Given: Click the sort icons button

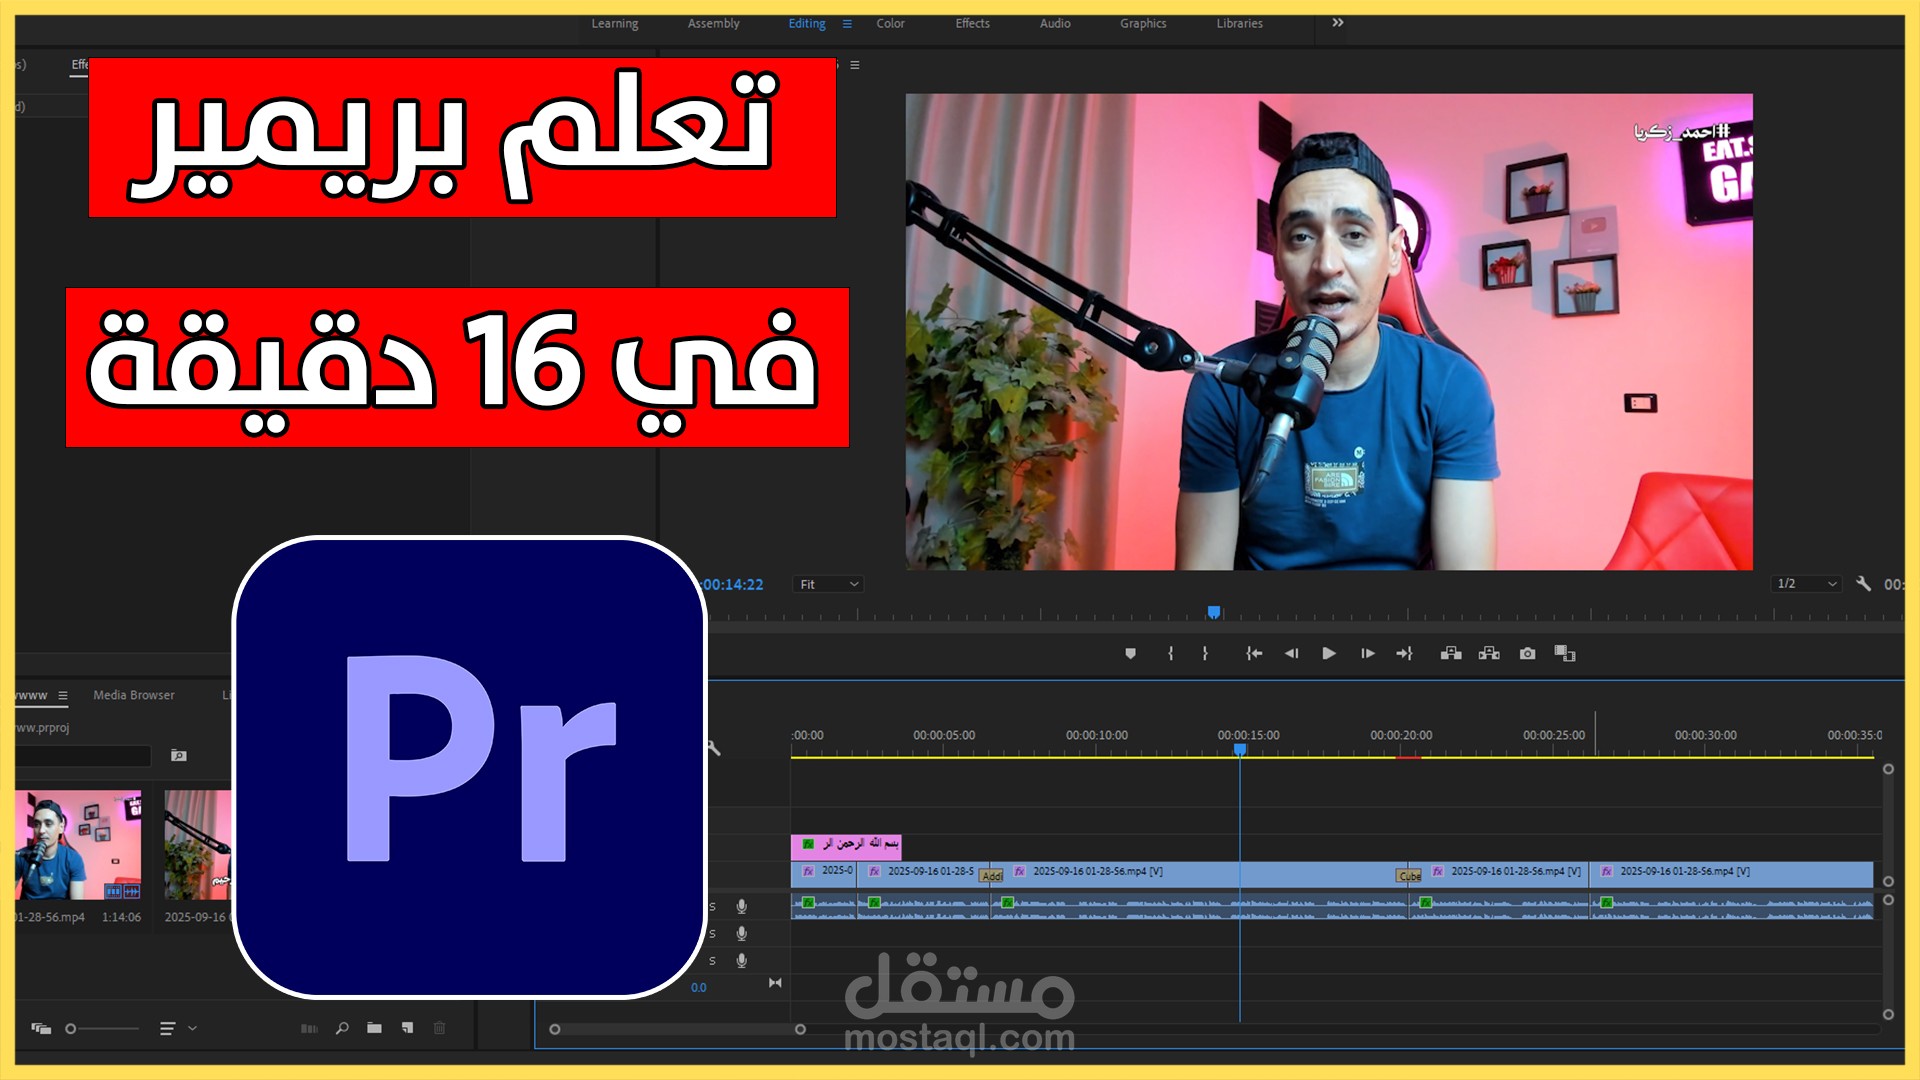Looking at the screenshot, I should click(167, 1028).
